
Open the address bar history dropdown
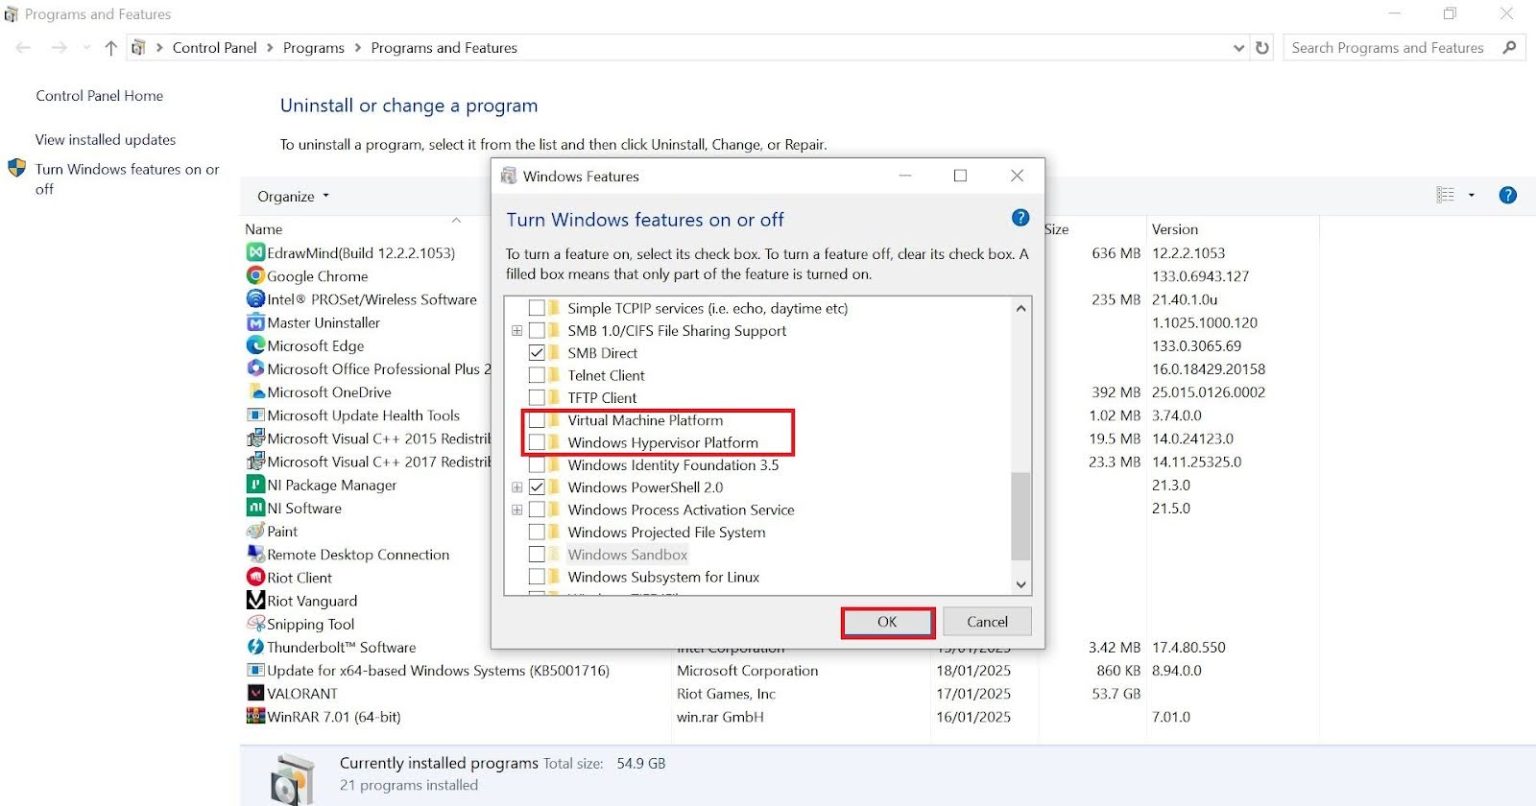[1239, 48]
